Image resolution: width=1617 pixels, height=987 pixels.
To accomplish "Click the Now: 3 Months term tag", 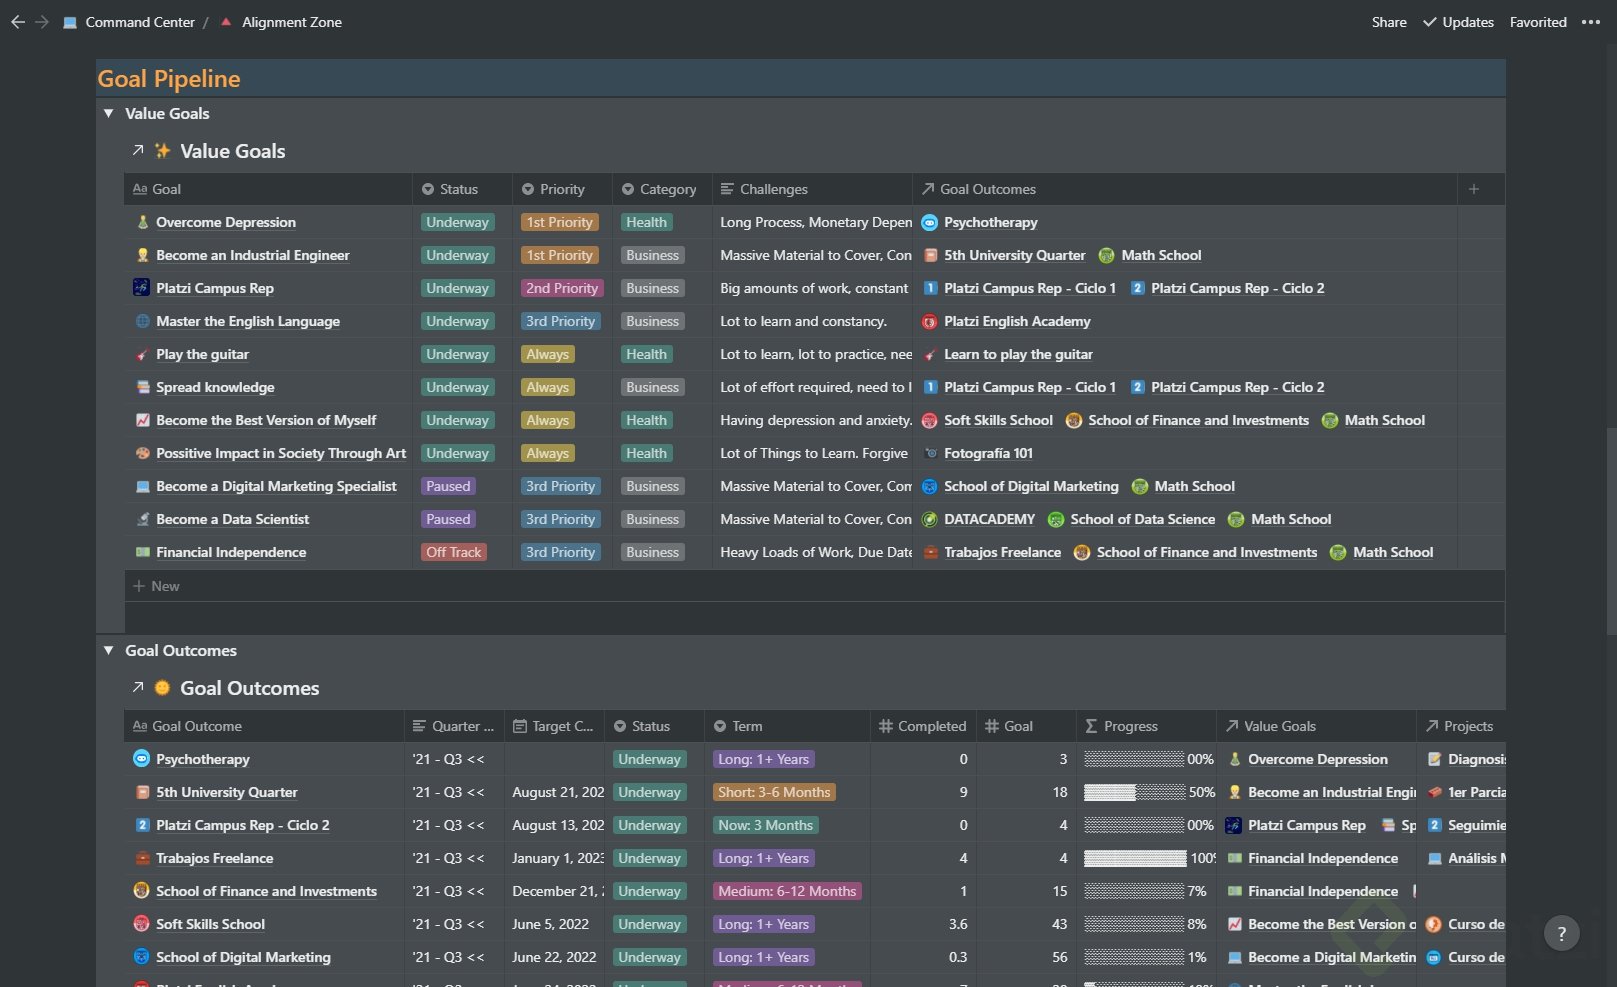I will point(766,825).
